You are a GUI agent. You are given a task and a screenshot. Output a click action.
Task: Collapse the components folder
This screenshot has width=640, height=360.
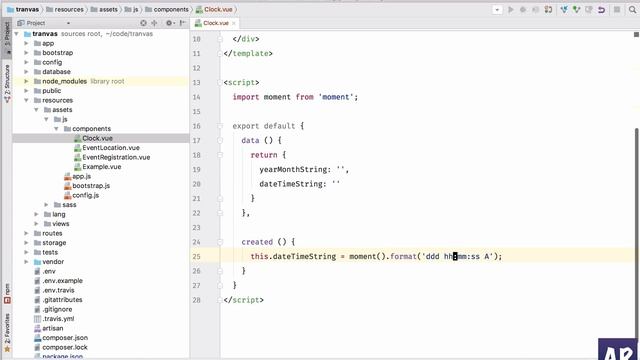click(x=56, y=129)
